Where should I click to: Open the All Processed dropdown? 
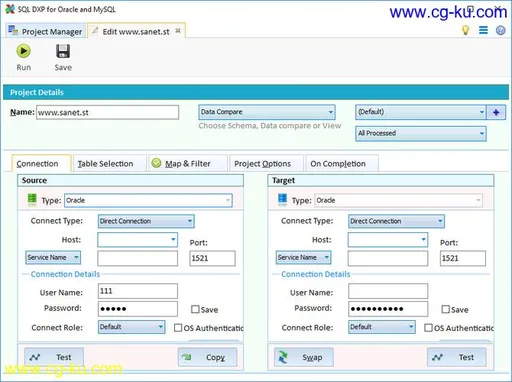click(x=421, y=133)
